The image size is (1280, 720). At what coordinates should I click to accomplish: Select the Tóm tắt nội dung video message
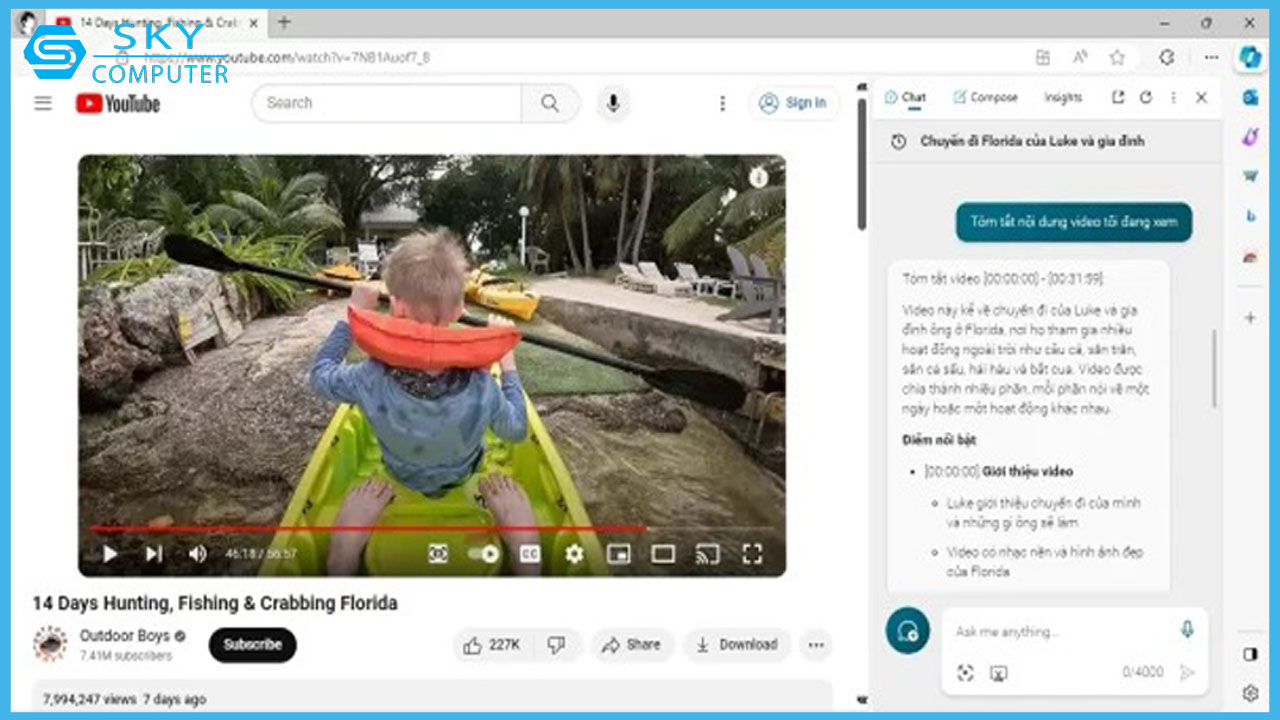[x=1074, y=222]
